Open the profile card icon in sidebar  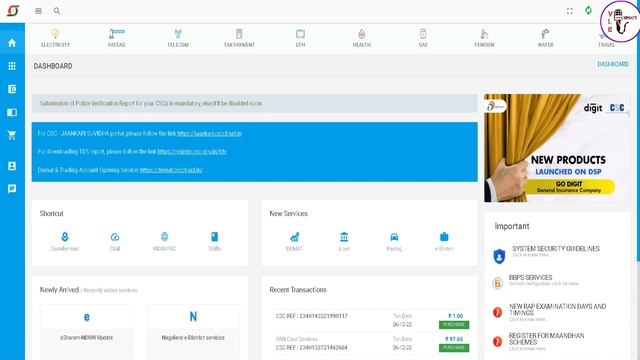12,166
